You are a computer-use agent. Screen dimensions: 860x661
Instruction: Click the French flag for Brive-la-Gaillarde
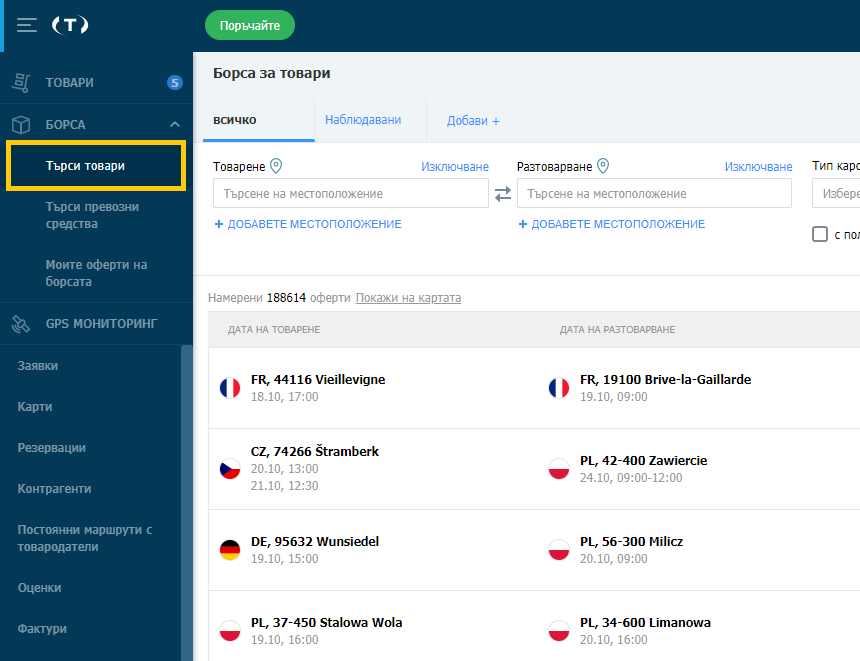coord(559,388)
